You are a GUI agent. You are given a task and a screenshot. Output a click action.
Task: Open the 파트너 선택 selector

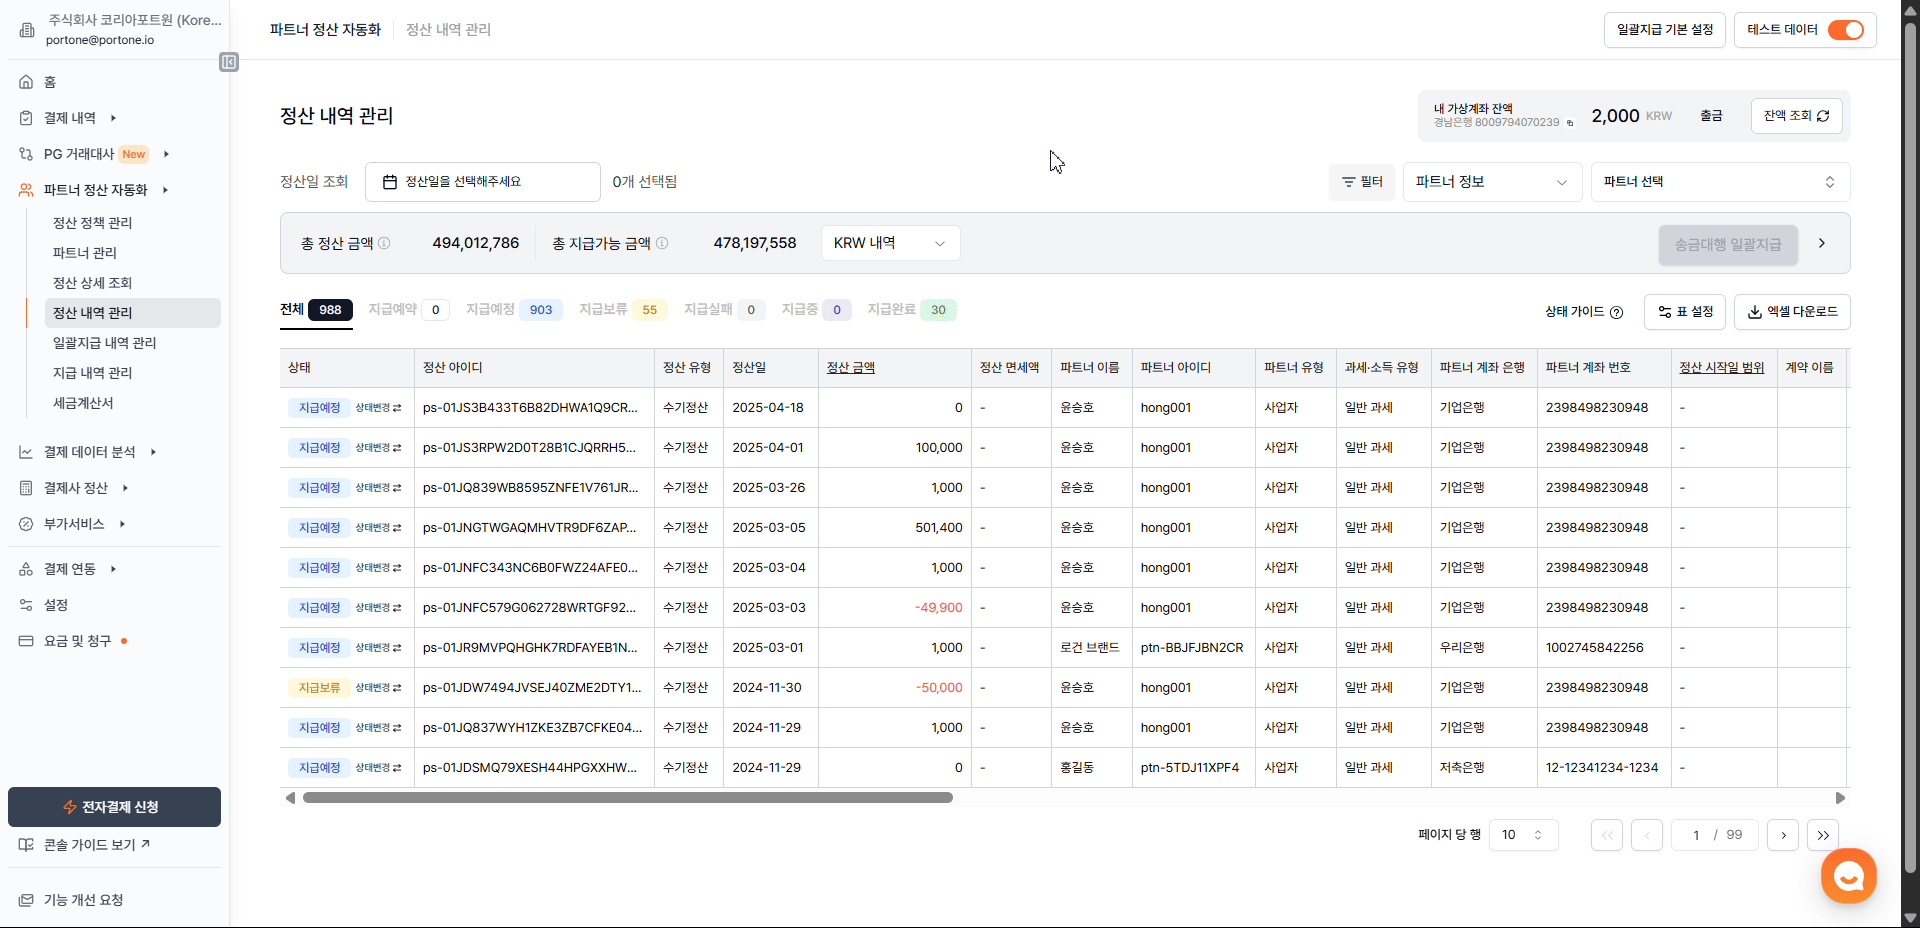click(x=1720, y=182)
